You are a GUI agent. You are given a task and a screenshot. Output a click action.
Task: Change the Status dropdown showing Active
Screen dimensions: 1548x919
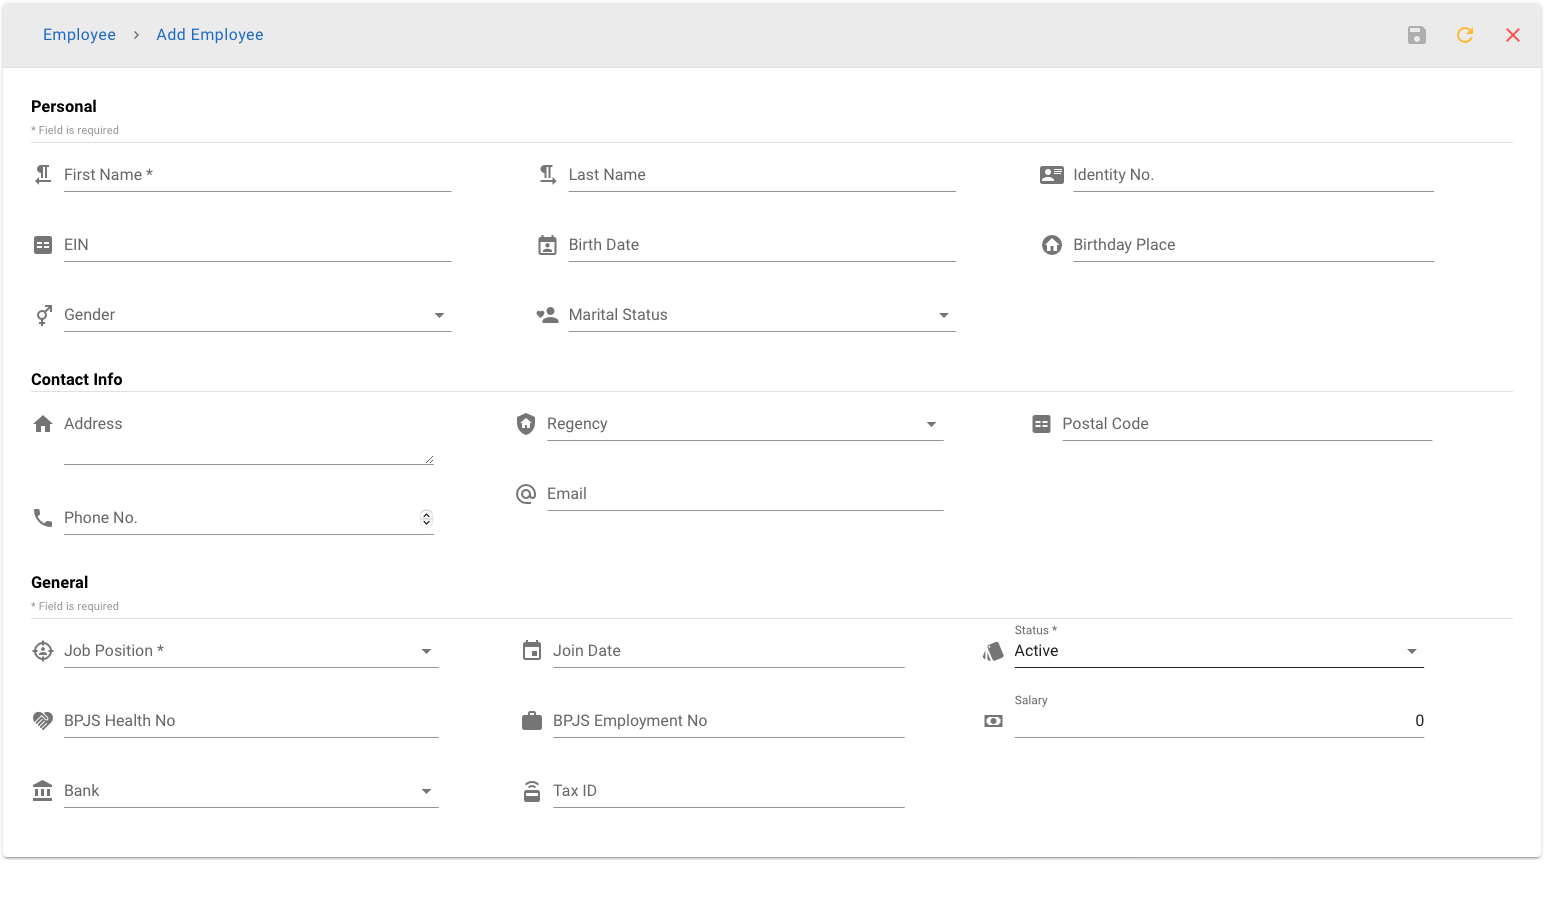click(1218, 651)
